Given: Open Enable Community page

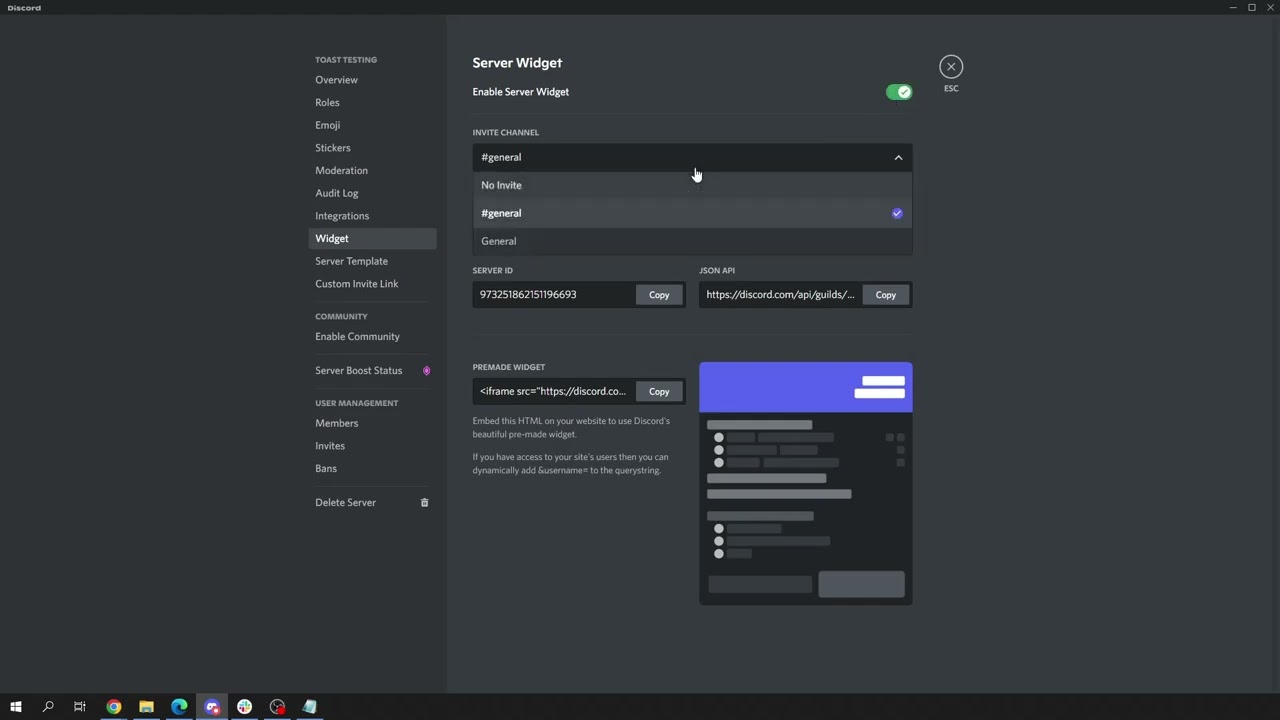Looking at the screenshot, I should 372,337.
